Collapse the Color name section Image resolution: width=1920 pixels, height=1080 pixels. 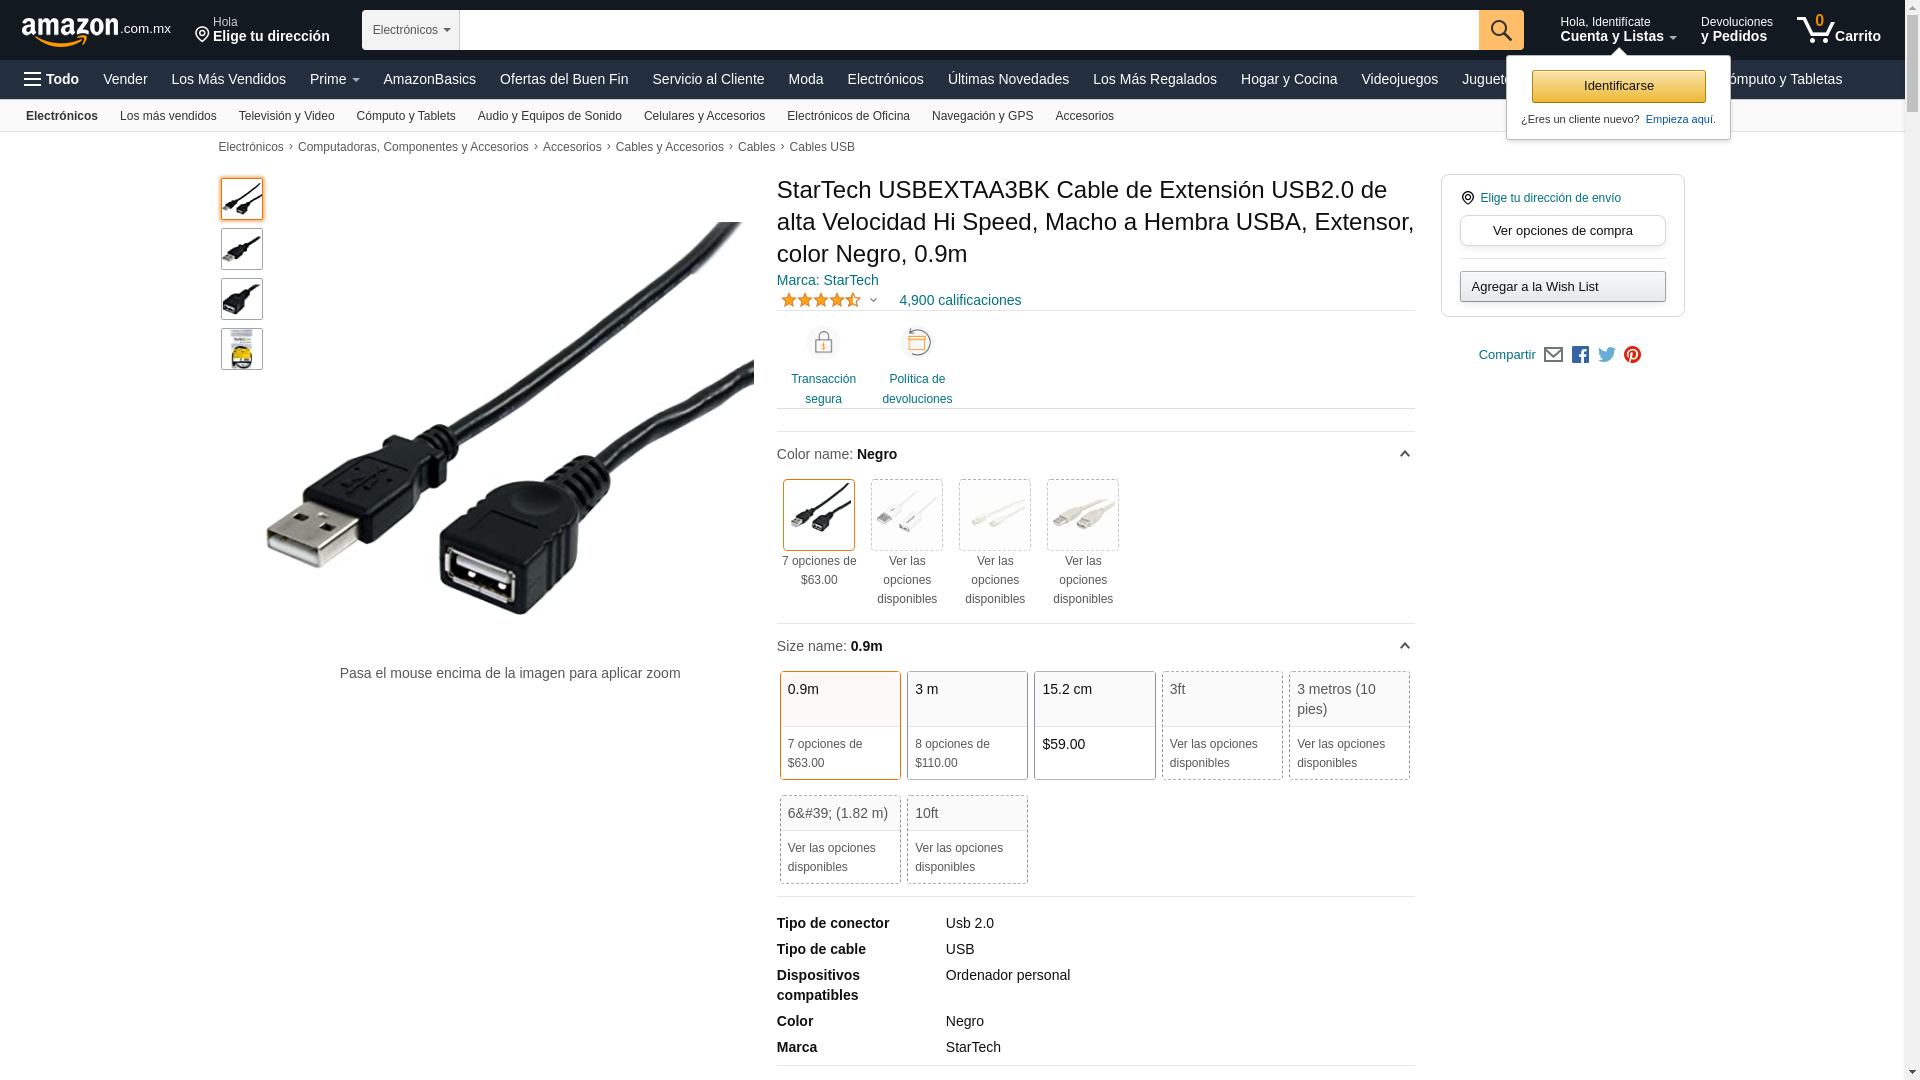[x=1404, y=454]
